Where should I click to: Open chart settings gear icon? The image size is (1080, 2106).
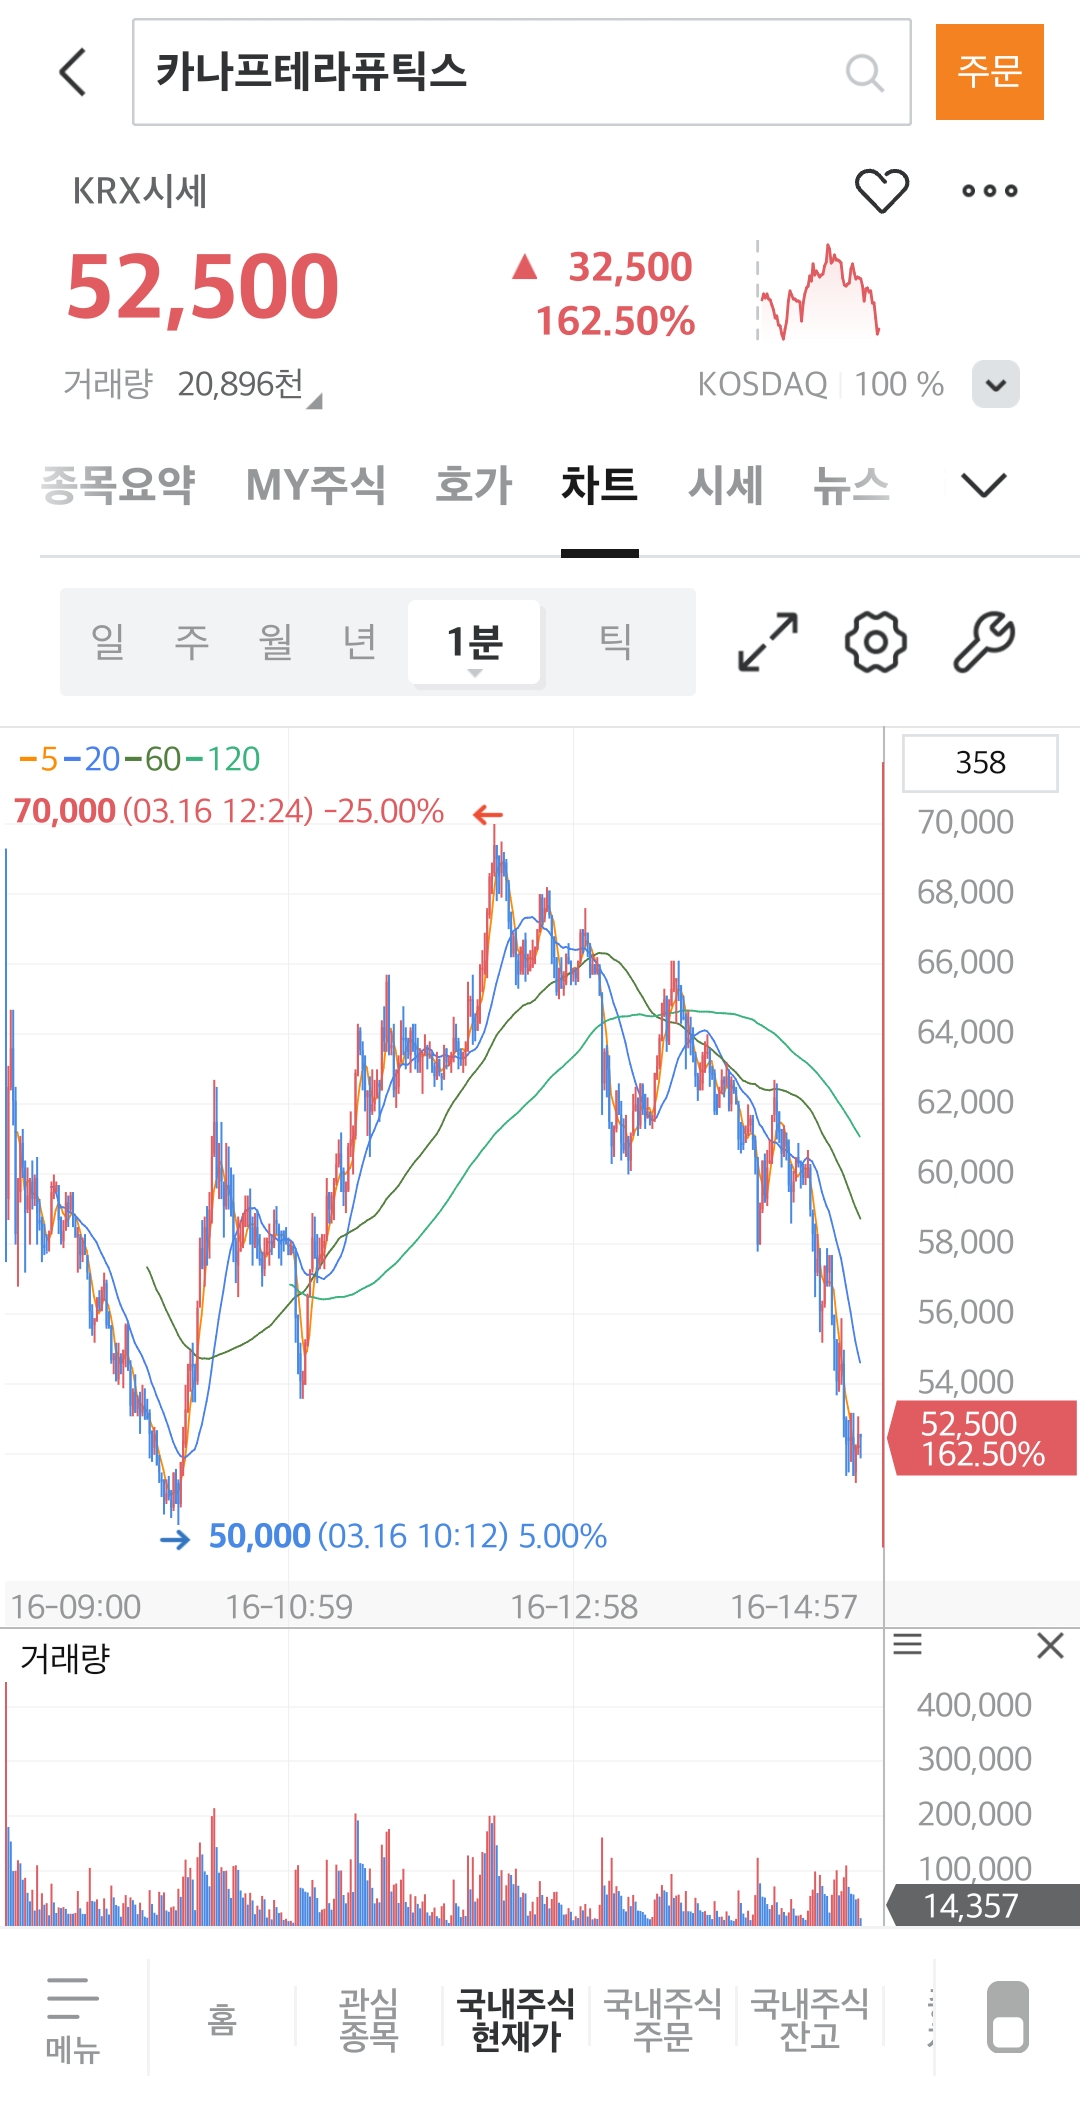click(876, 642)
